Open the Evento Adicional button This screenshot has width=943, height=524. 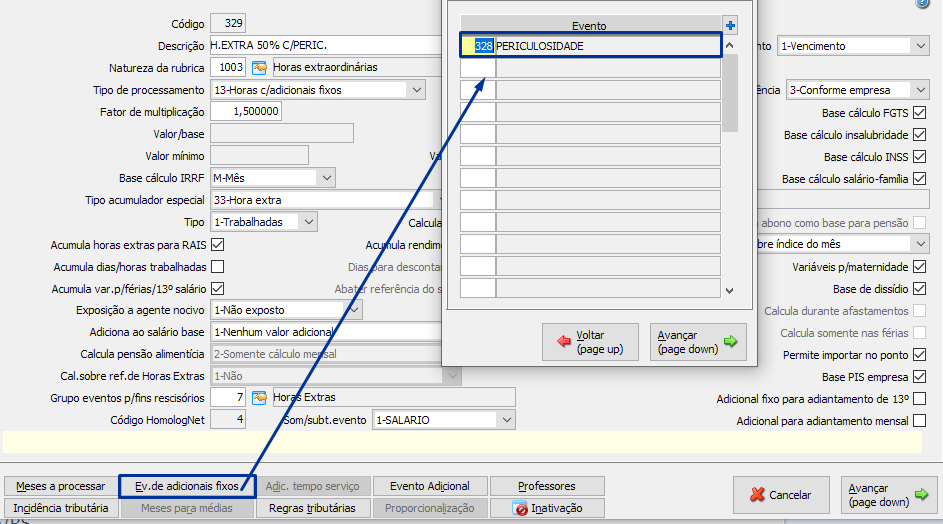(x=429, y=486)
